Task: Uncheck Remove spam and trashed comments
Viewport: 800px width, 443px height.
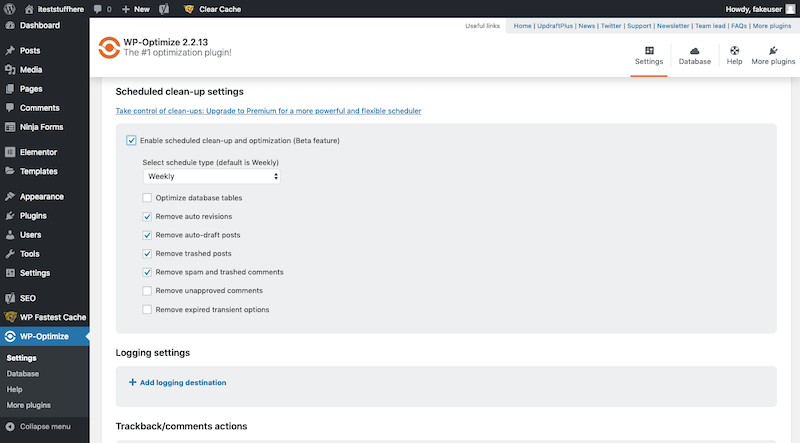Action: [x=147, y=272]
